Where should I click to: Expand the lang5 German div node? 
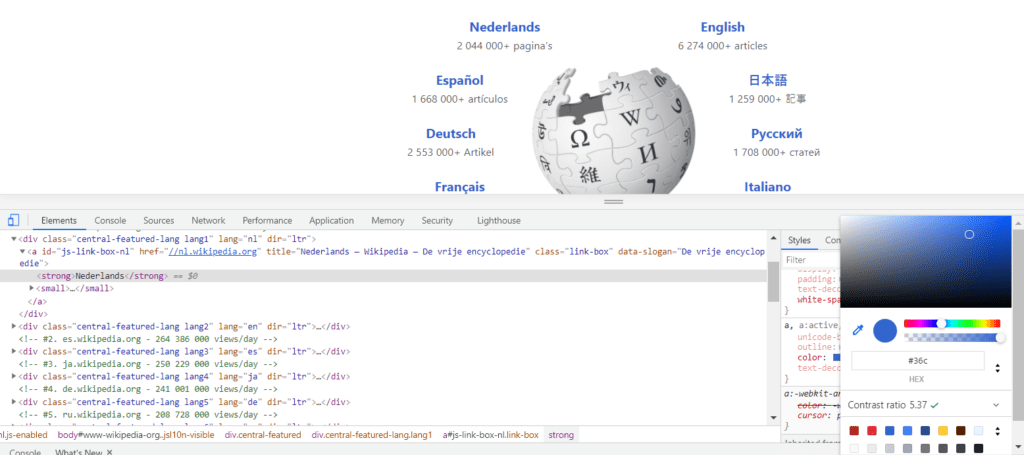[14, 401]
